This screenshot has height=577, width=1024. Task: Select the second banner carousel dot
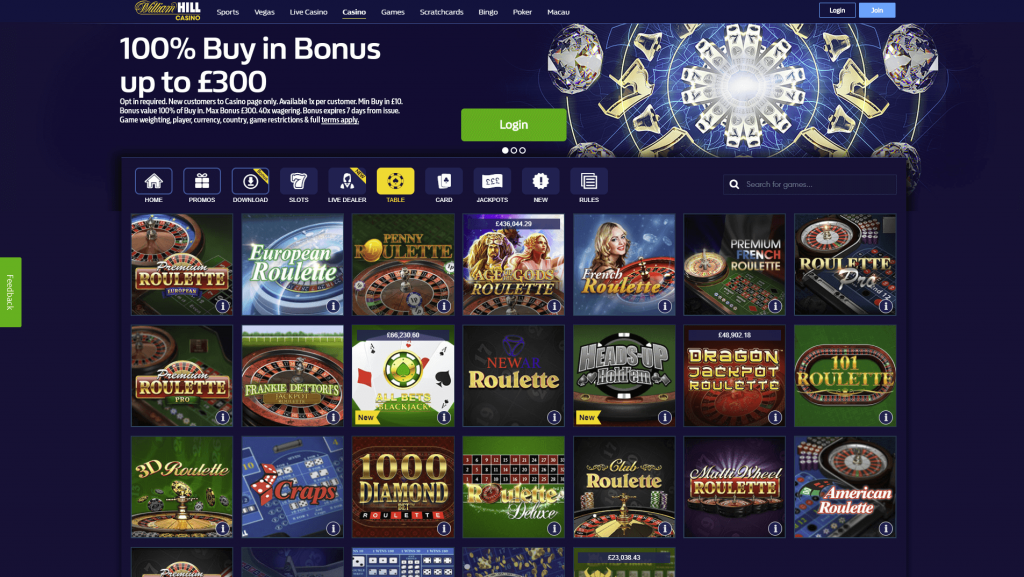pyautogui.click(x=514, y=150)
